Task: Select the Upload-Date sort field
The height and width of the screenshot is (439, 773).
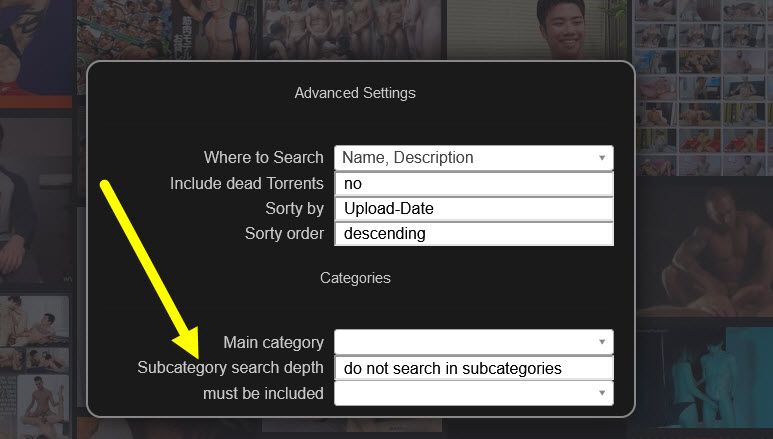Action: pyautogui.click(x=473, y=209)
